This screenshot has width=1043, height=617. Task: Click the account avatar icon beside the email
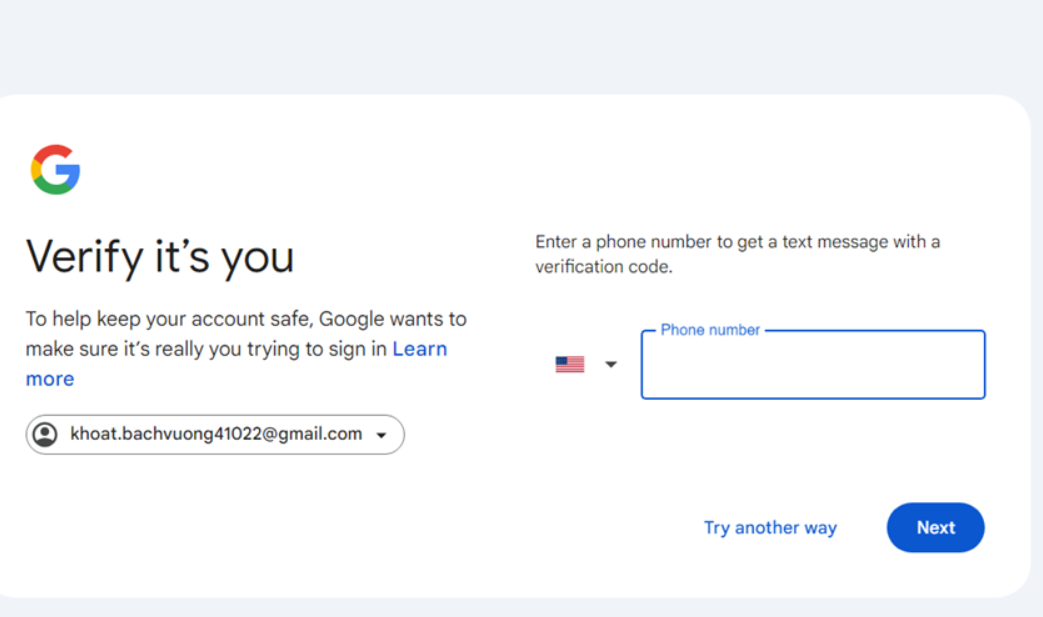point(45,435)
